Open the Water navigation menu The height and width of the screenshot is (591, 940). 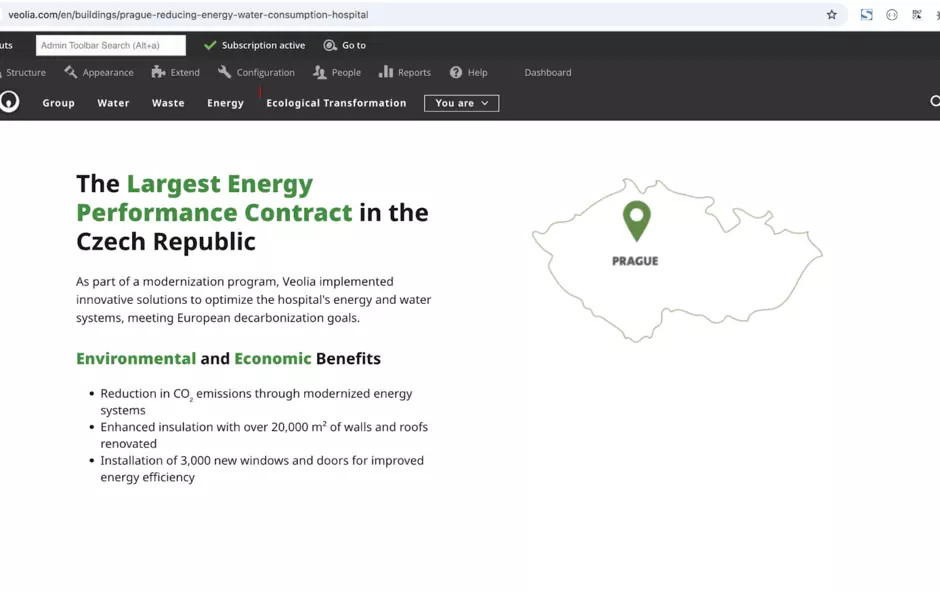[x=113, y=103]
